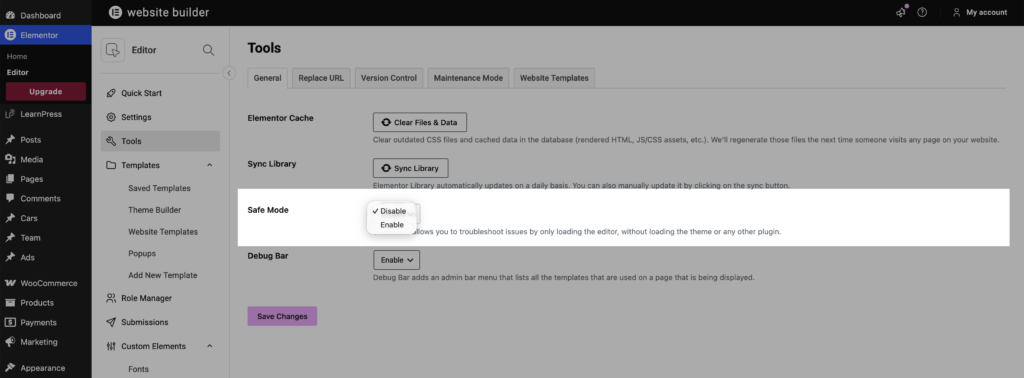Open WooCommerce in admin menu
1024x378 pixels.
tap(46, 283)
